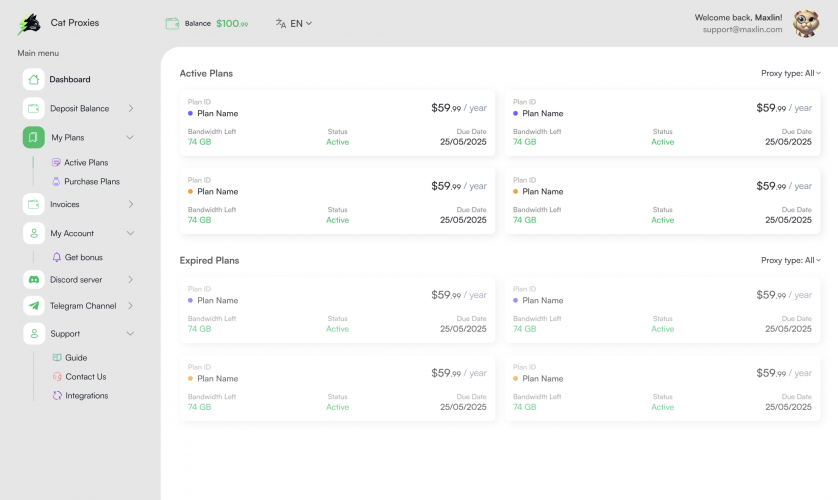Image resolution: width=838 pixels, height=500 pixels.
Task: Open Telegram Channel link
Action: [x=83, y=306]
